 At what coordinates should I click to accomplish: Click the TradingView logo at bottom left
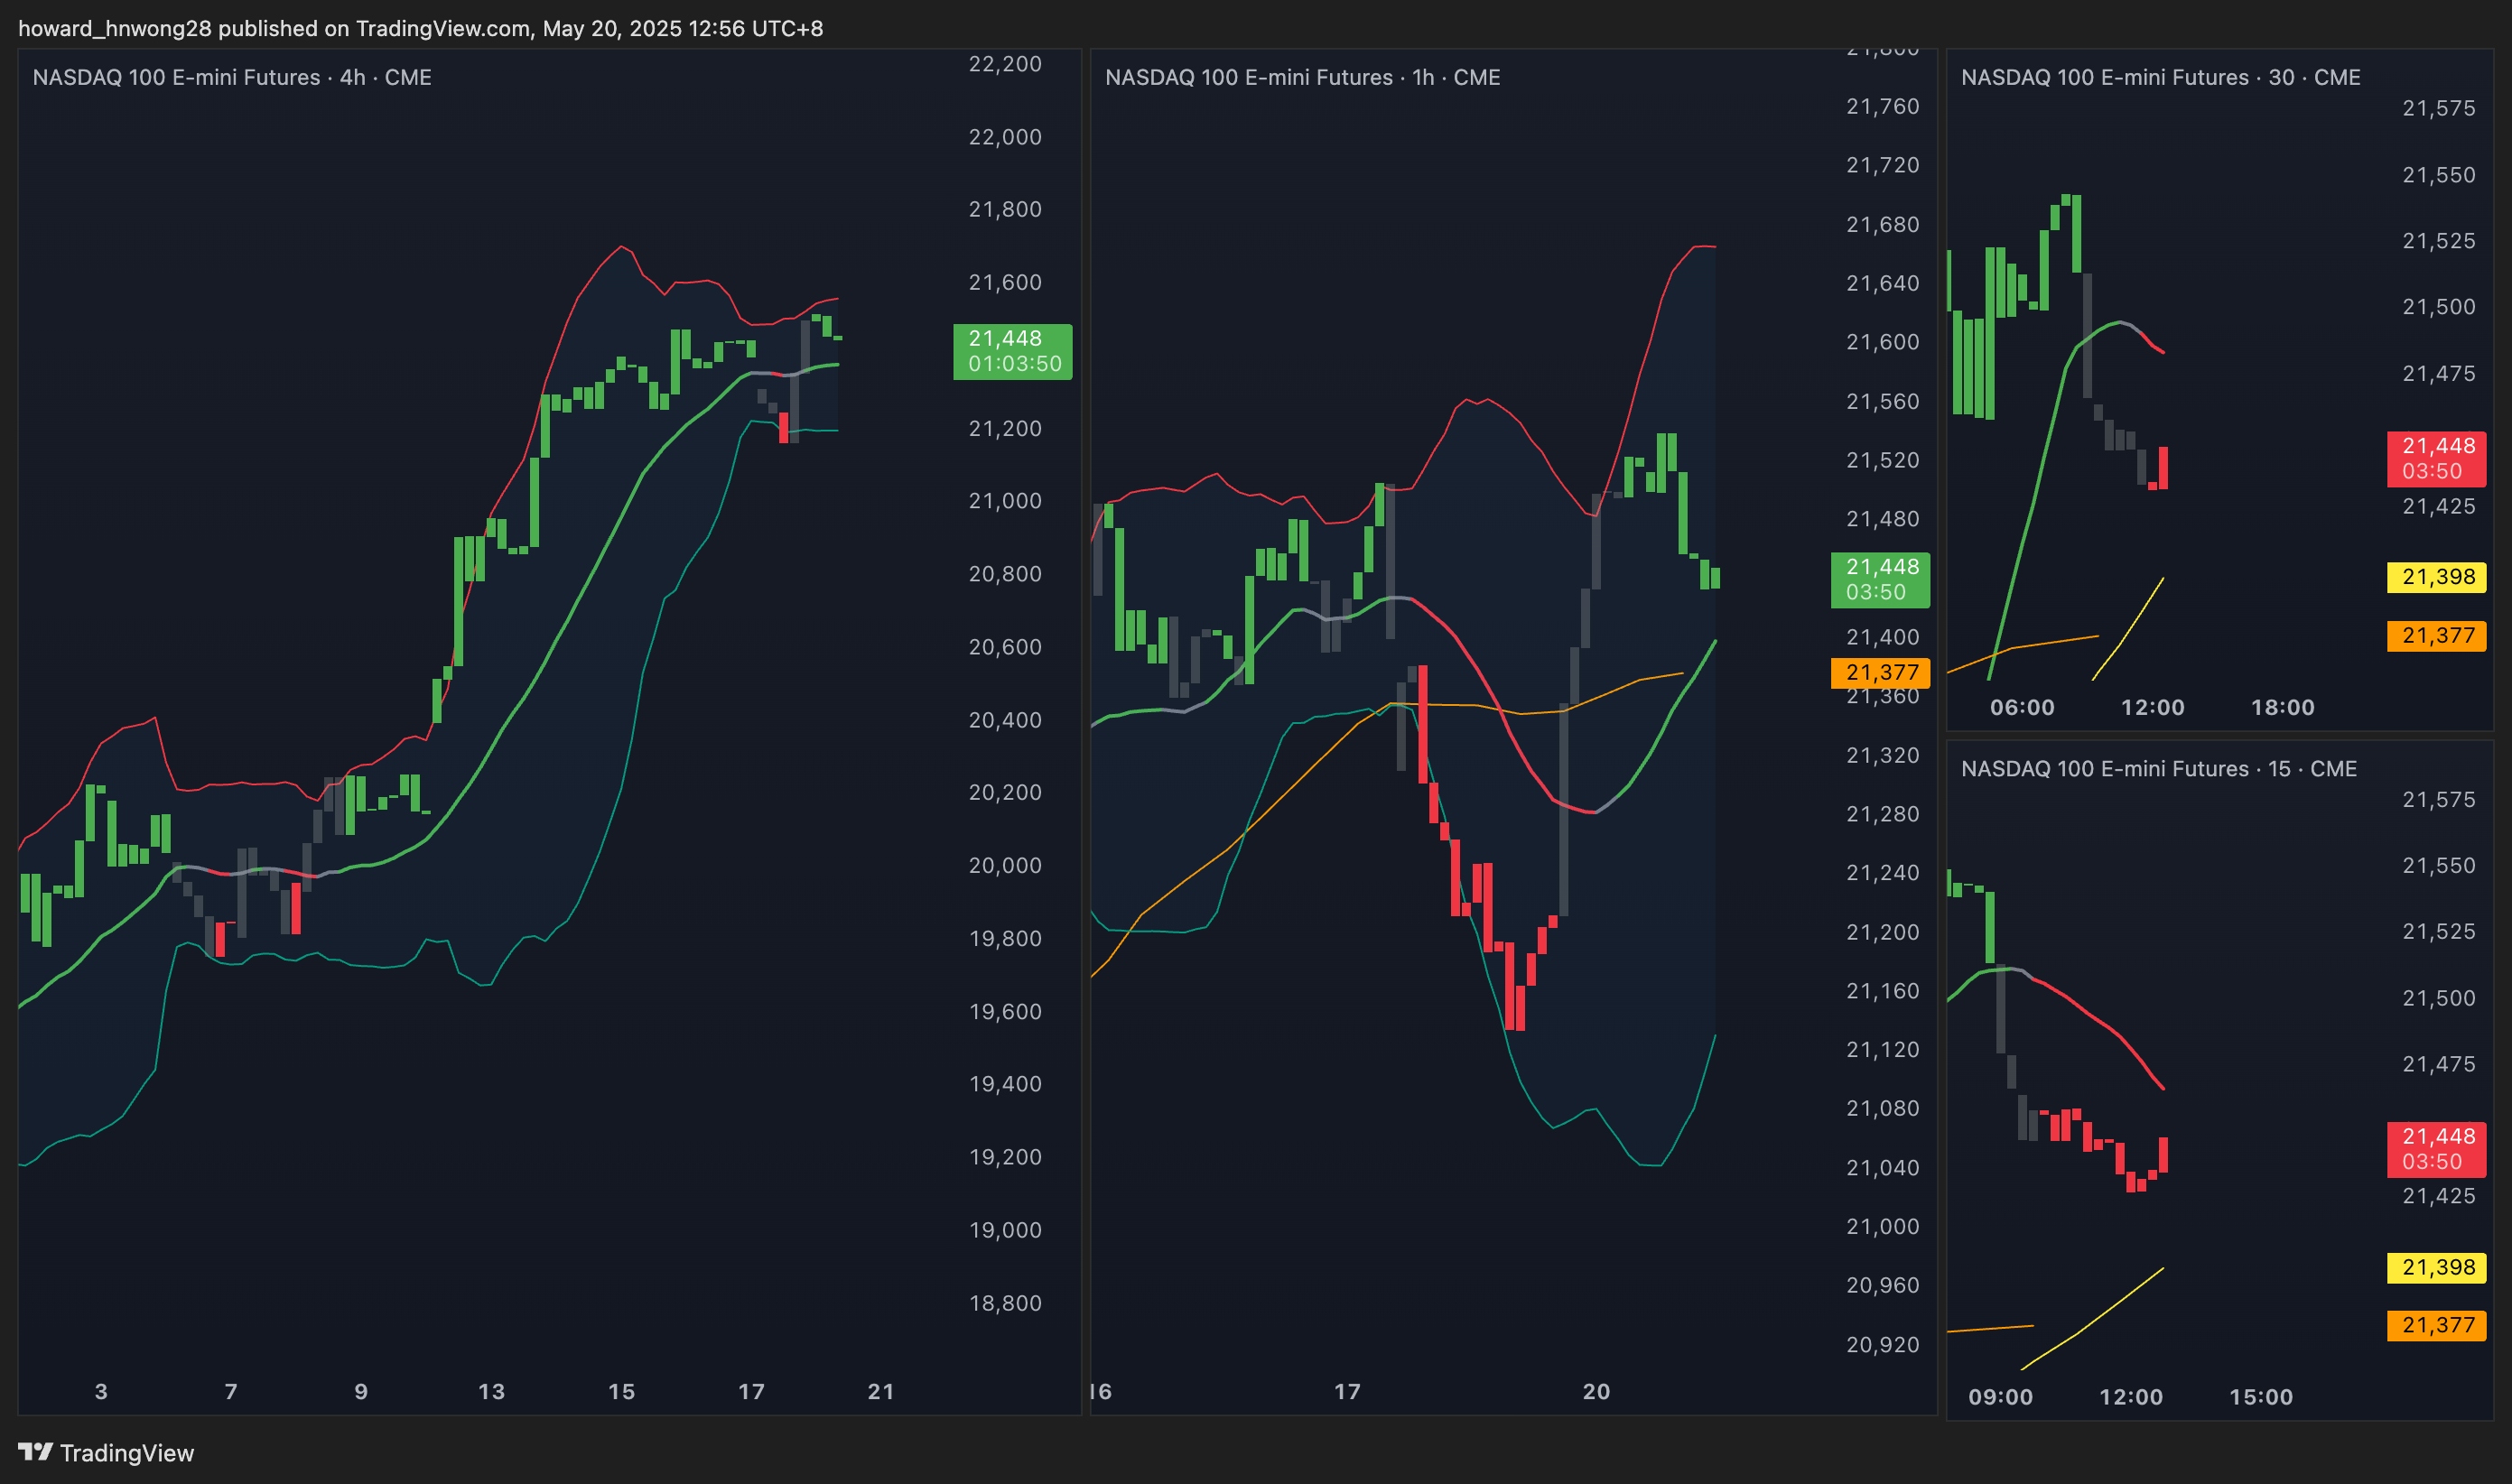coord(106,1452)
